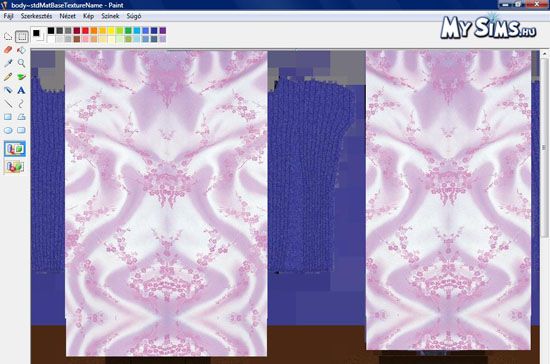Image resolution: width=550 pixels, height=364 pixels.
Task: Select the Pencil tool
Action: pyautogui.click(x=8, y=76)
